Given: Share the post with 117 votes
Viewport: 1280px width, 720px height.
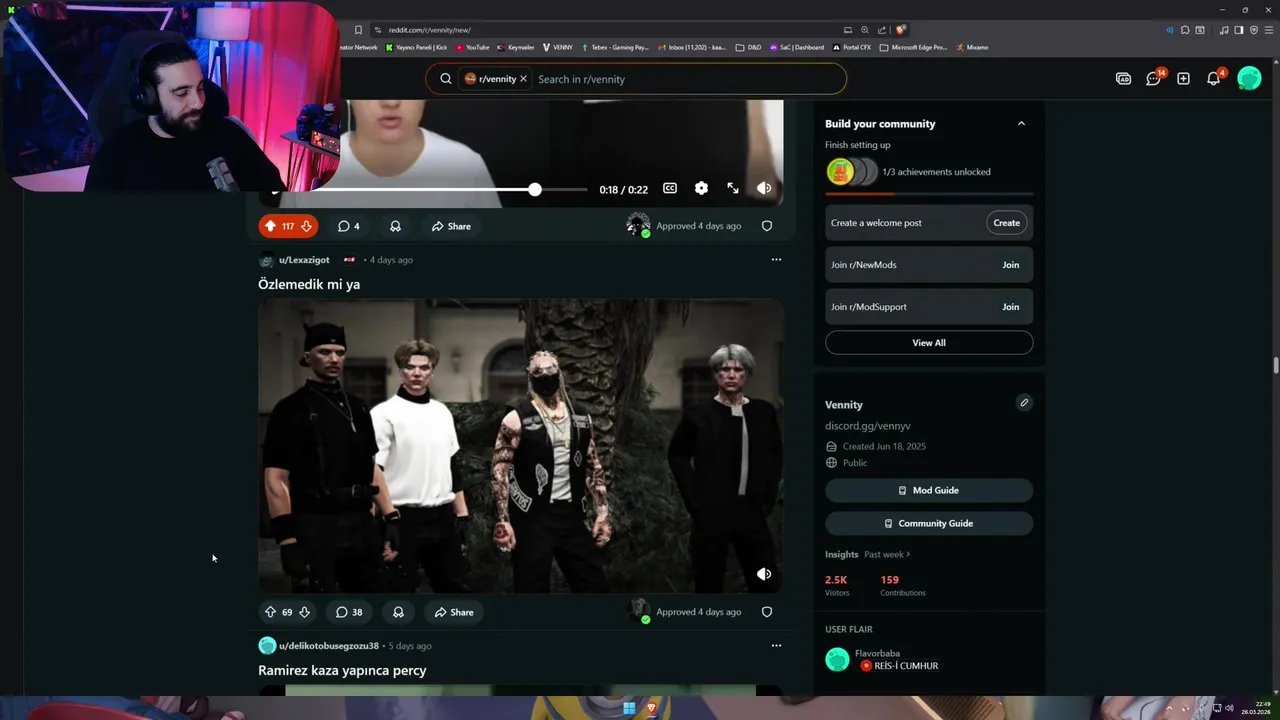Looking at the screenshot, I should pos(451,226).
